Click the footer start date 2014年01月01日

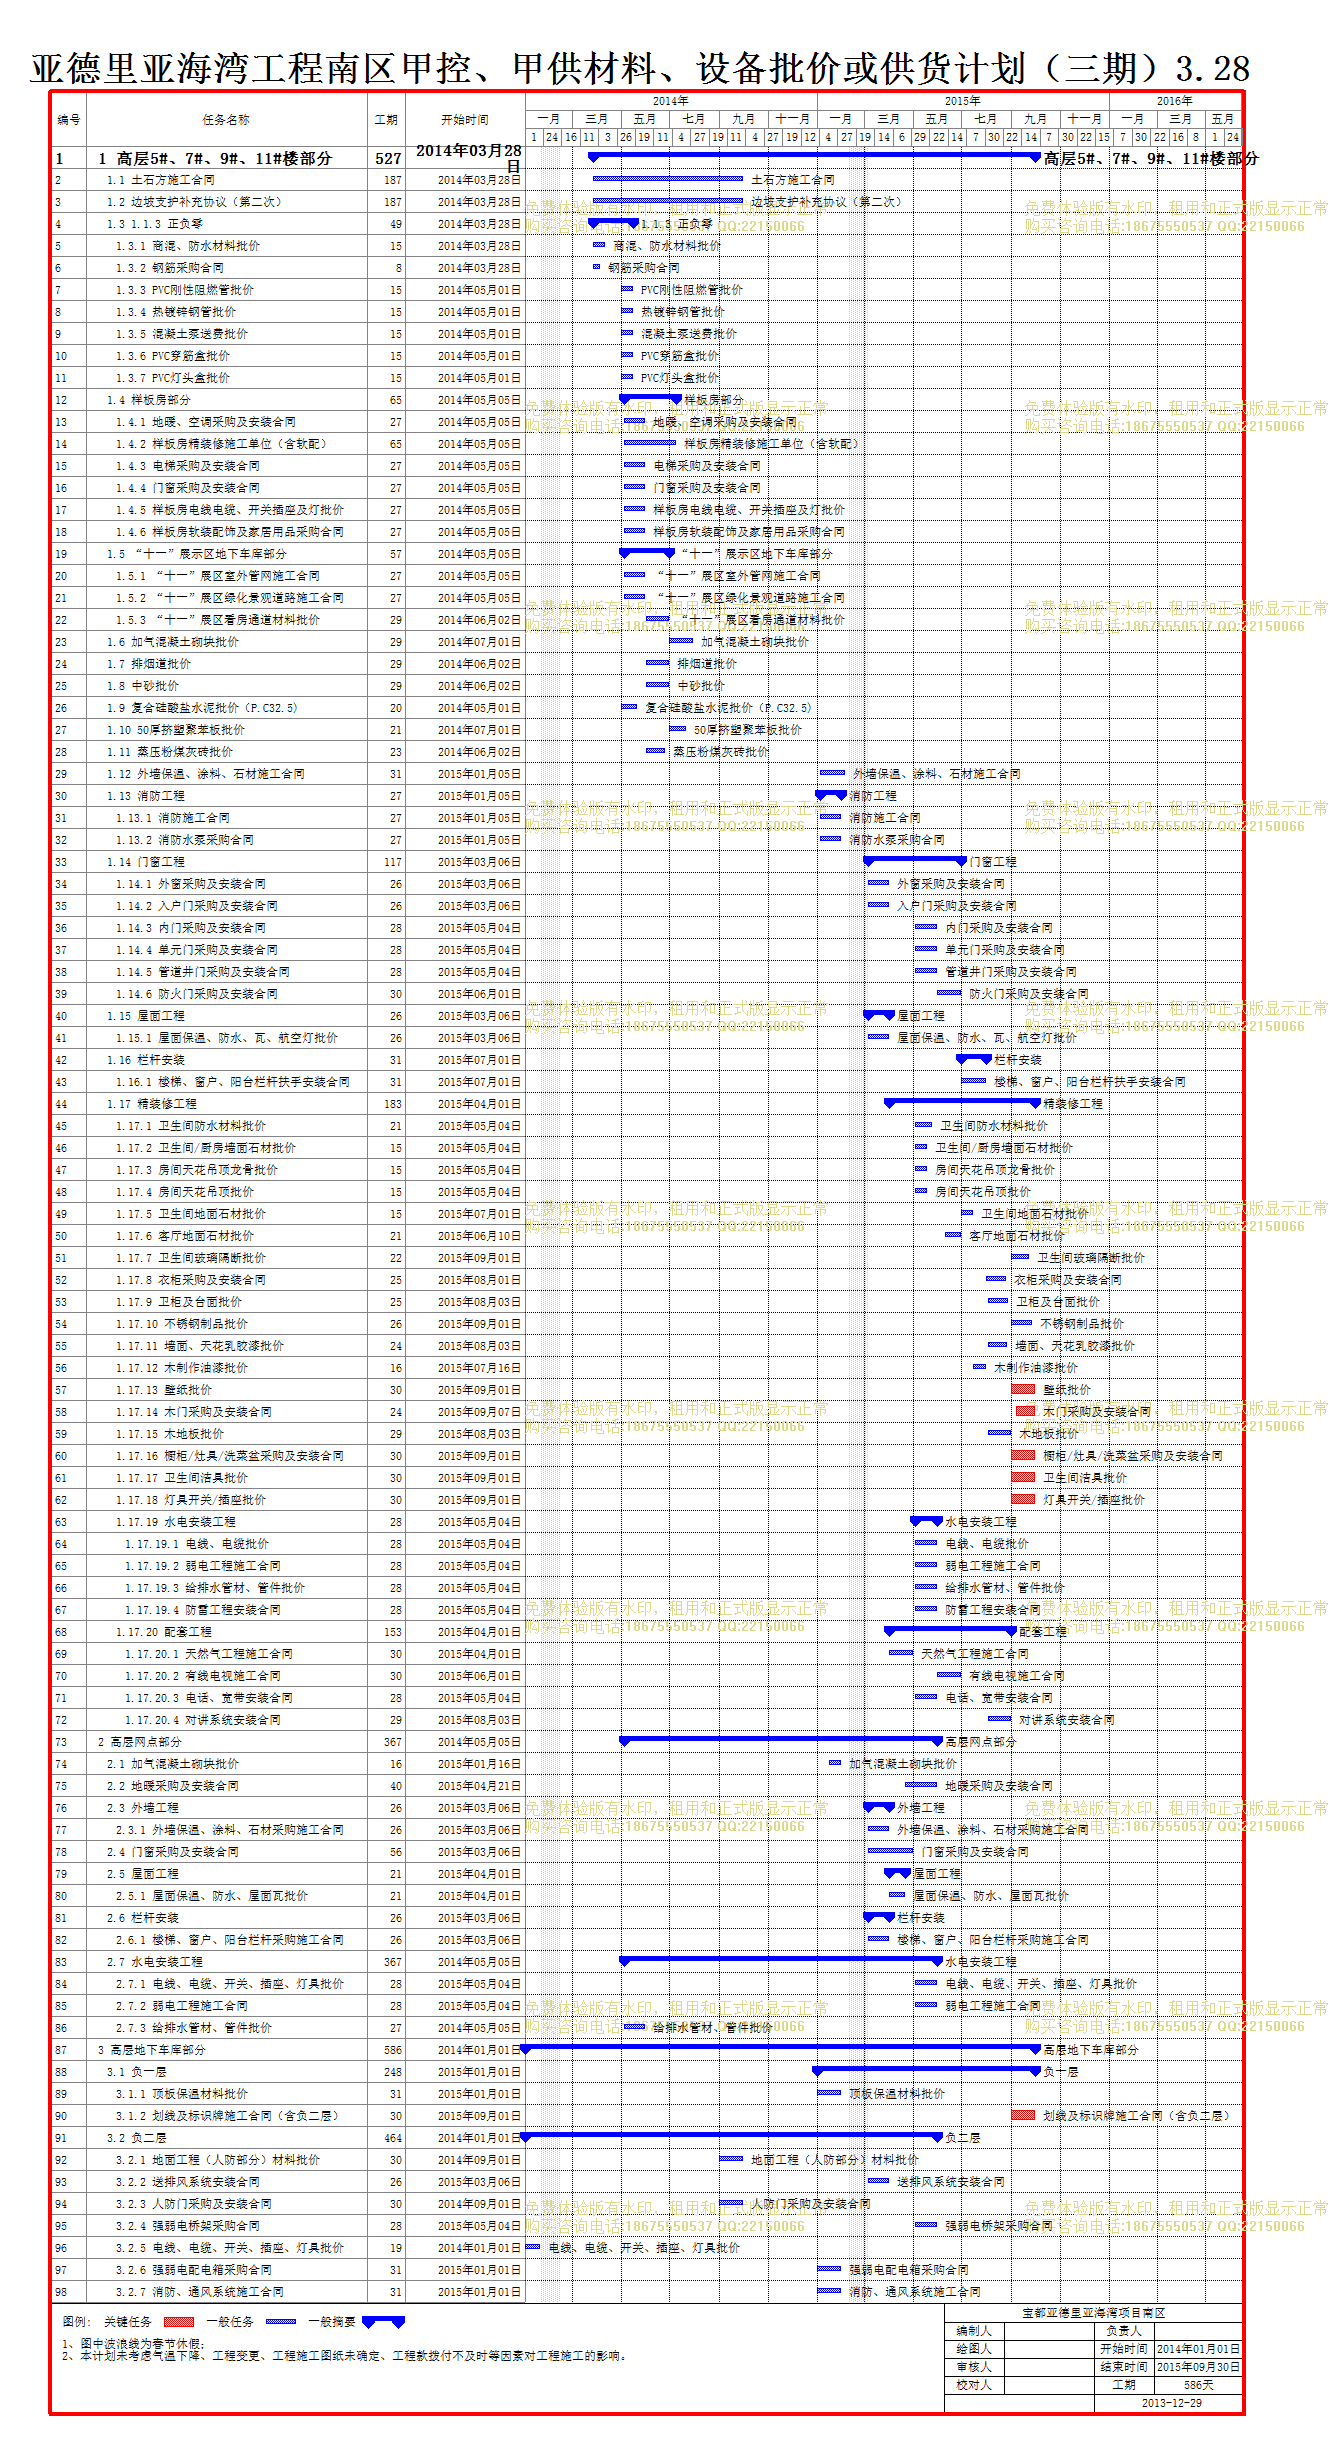(x=1198, y=2349)
